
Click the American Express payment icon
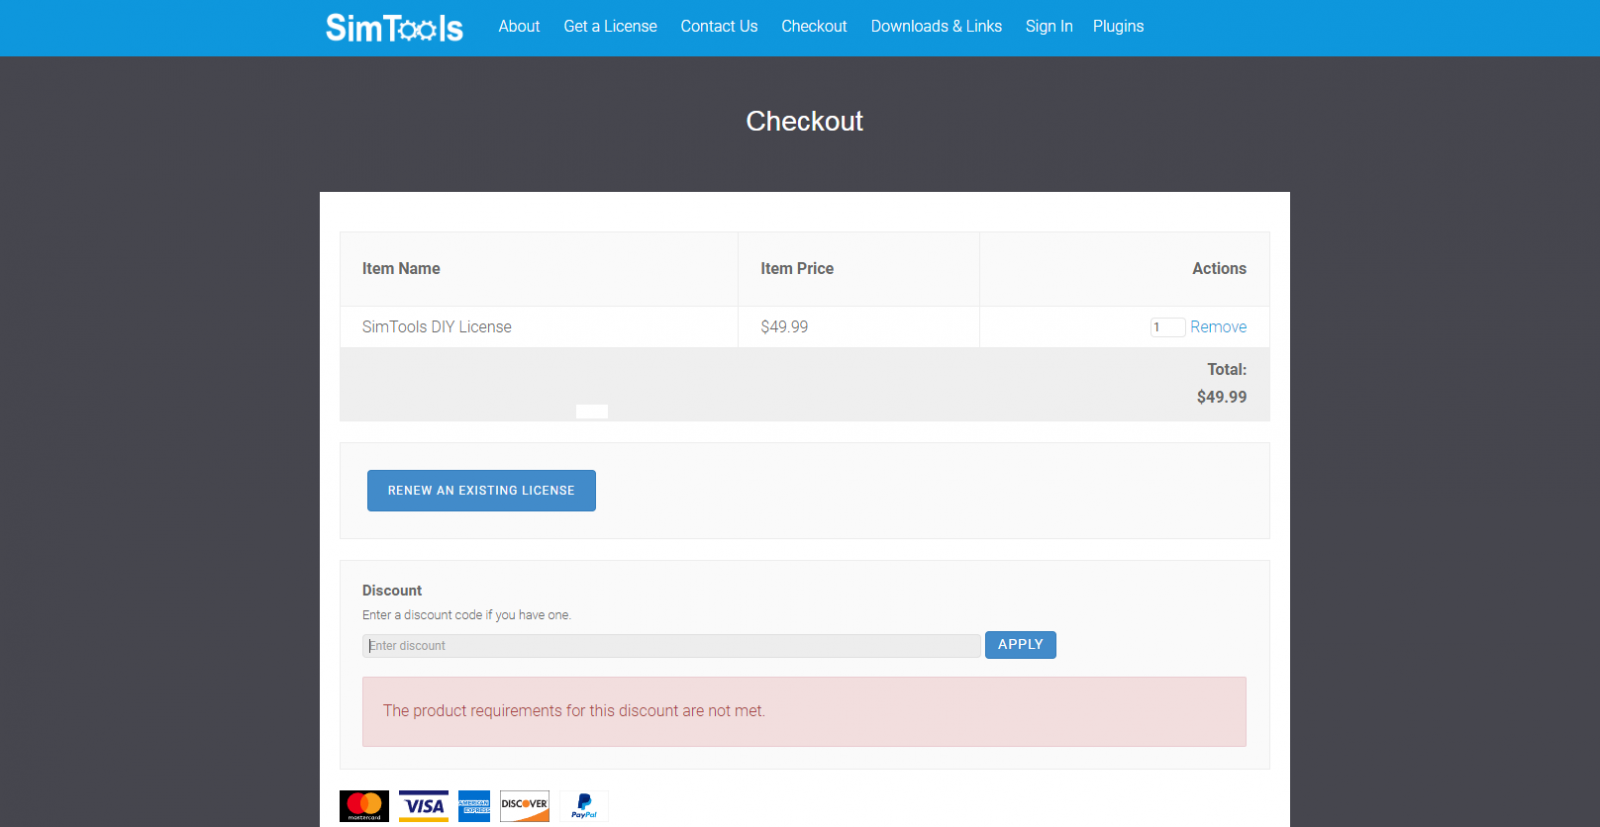tap(474, 806)
